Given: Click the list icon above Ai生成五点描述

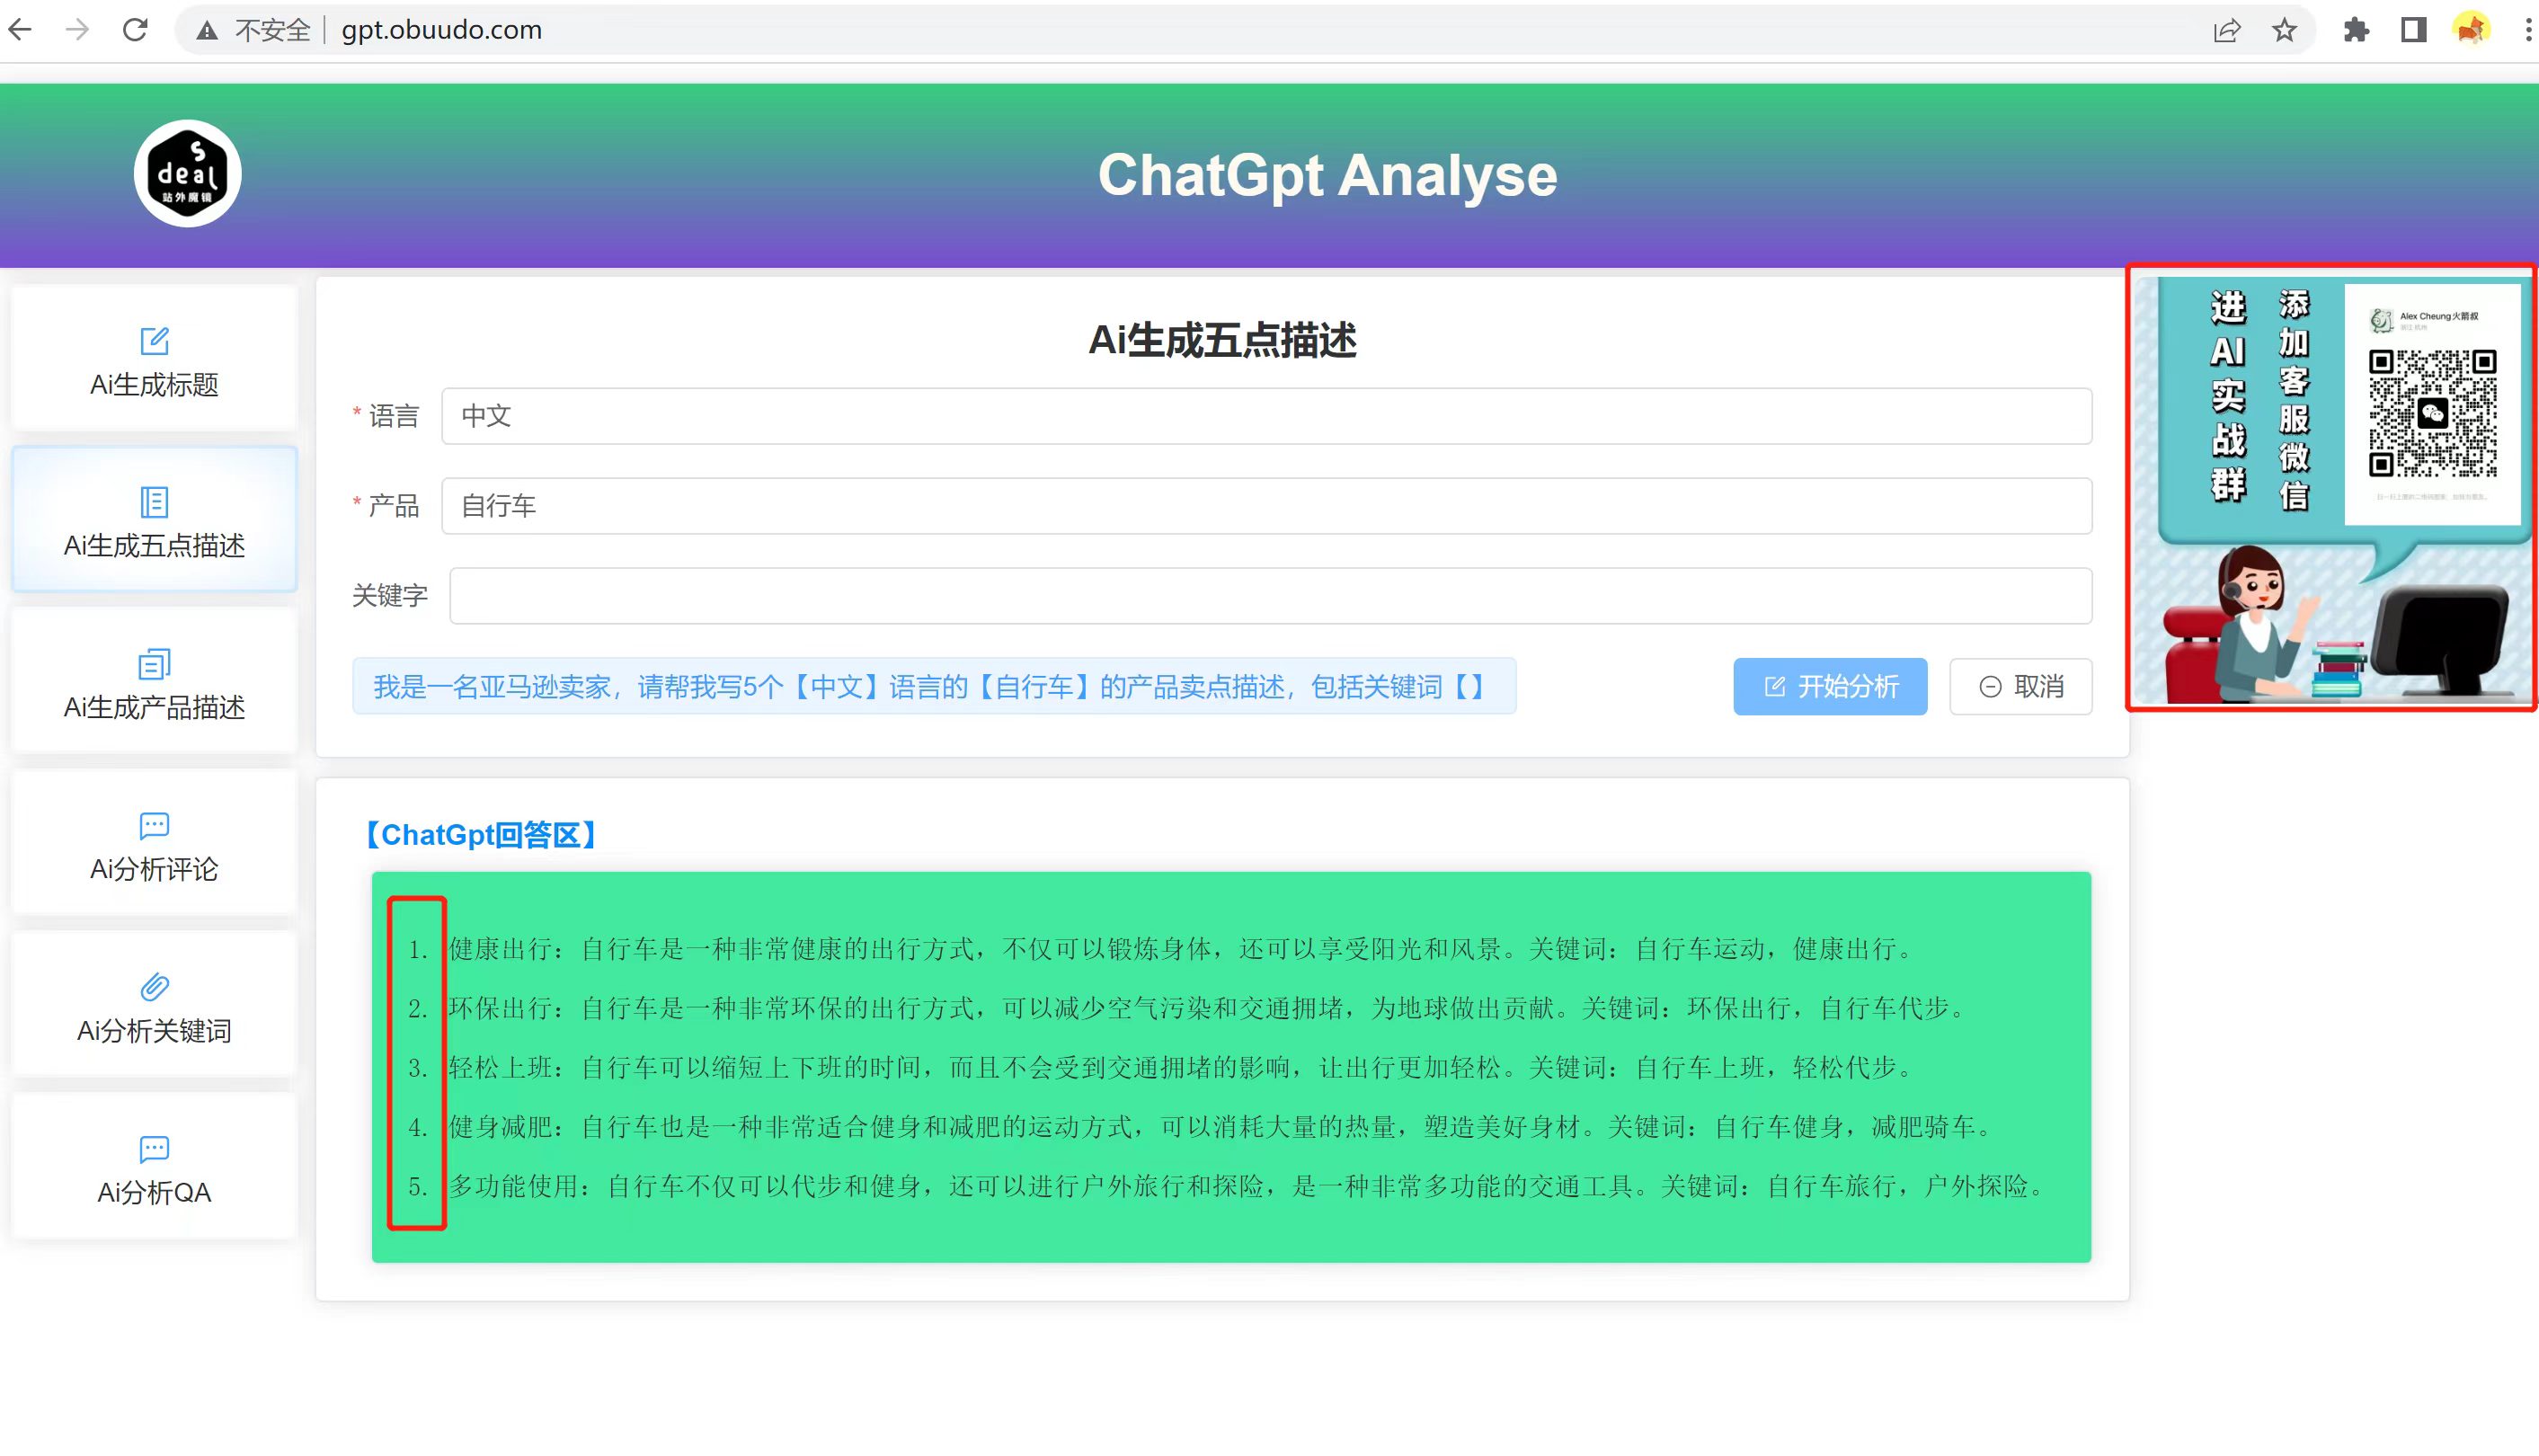Looking at the screenshot, I should (154, 502).
